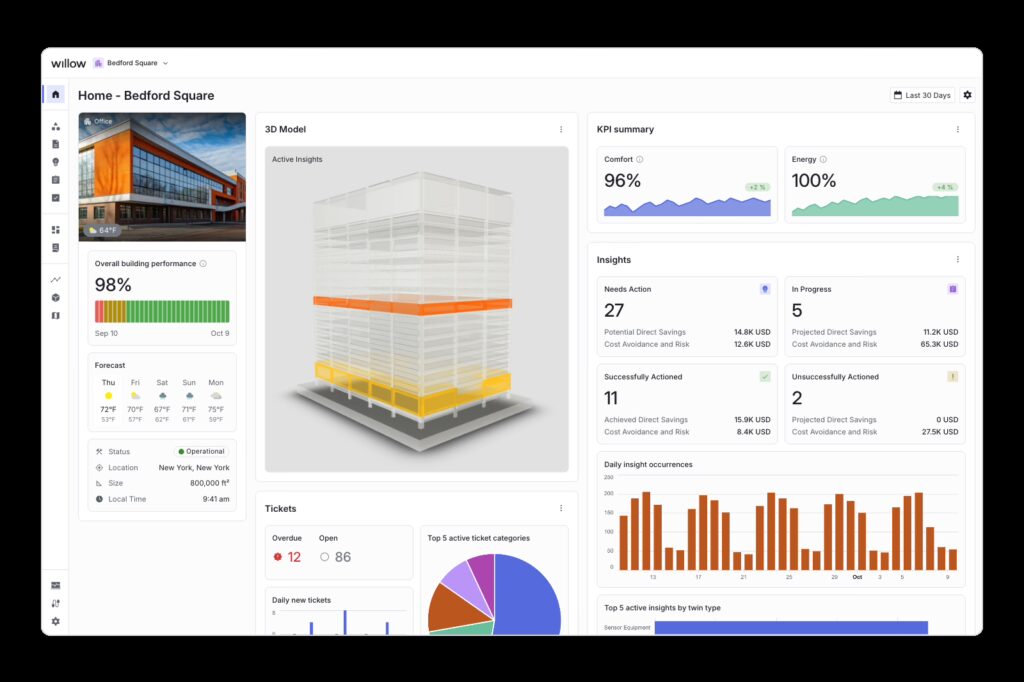Click the 64°F weather badge on building photo
The width and height of the screenshot is (1024, 682).
click(103, 231)
